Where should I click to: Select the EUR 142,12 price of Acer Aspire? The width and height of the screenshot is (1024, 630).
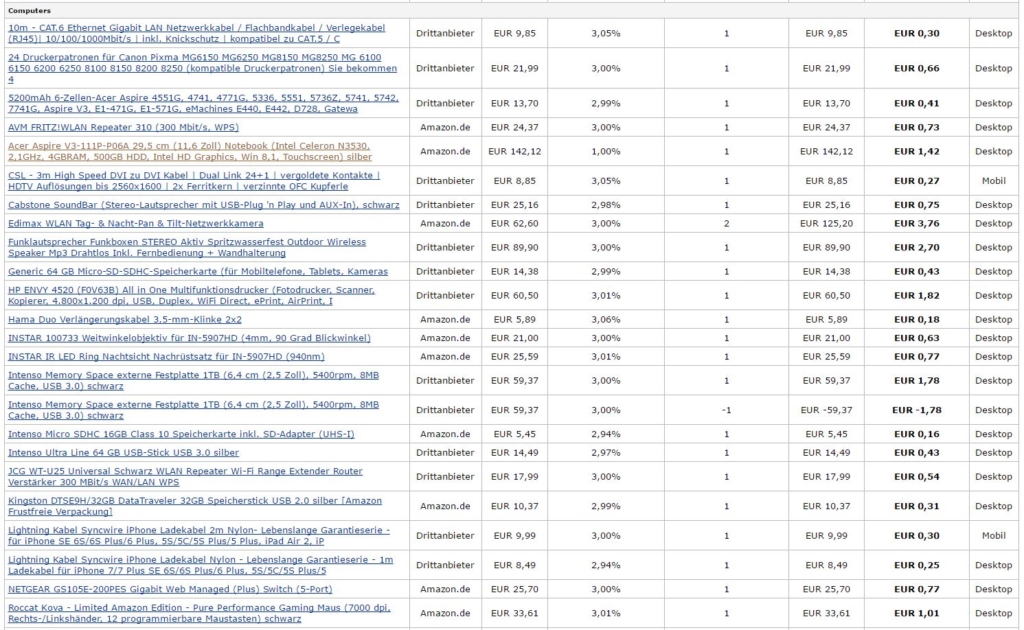coord(515,151)
